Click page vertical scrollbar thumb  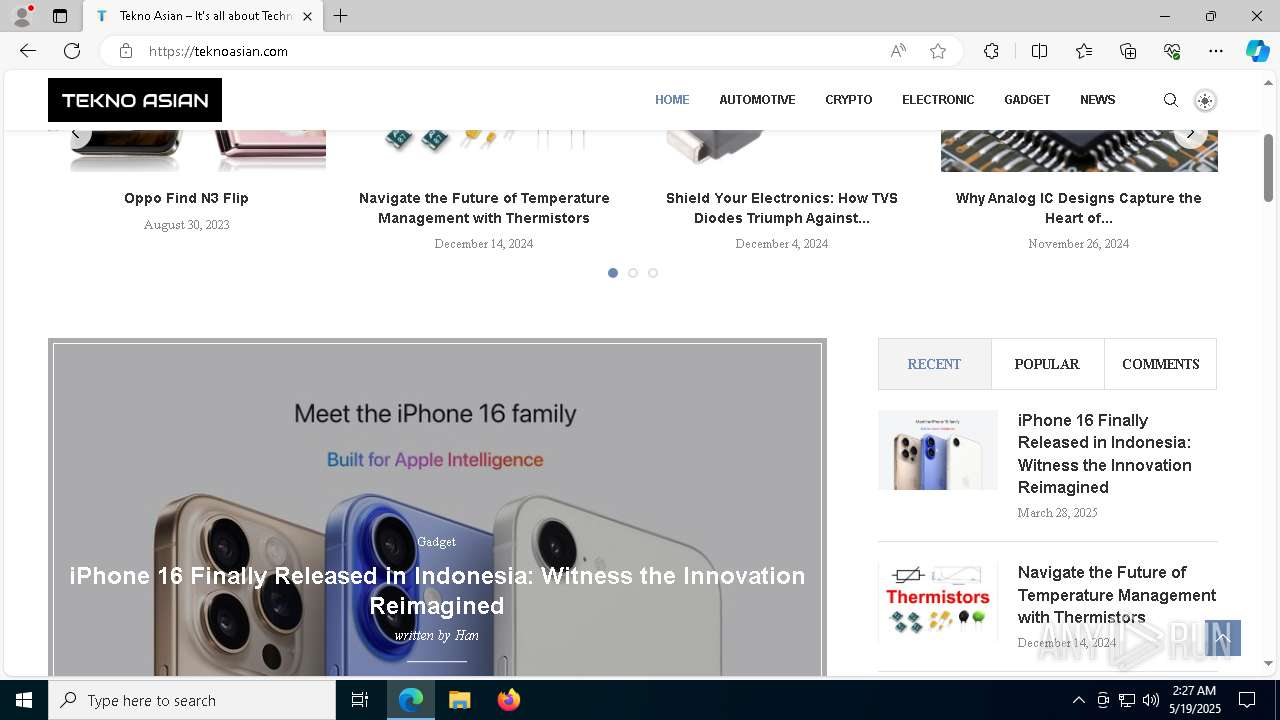pyautogui.click(x=1268, y=167)
